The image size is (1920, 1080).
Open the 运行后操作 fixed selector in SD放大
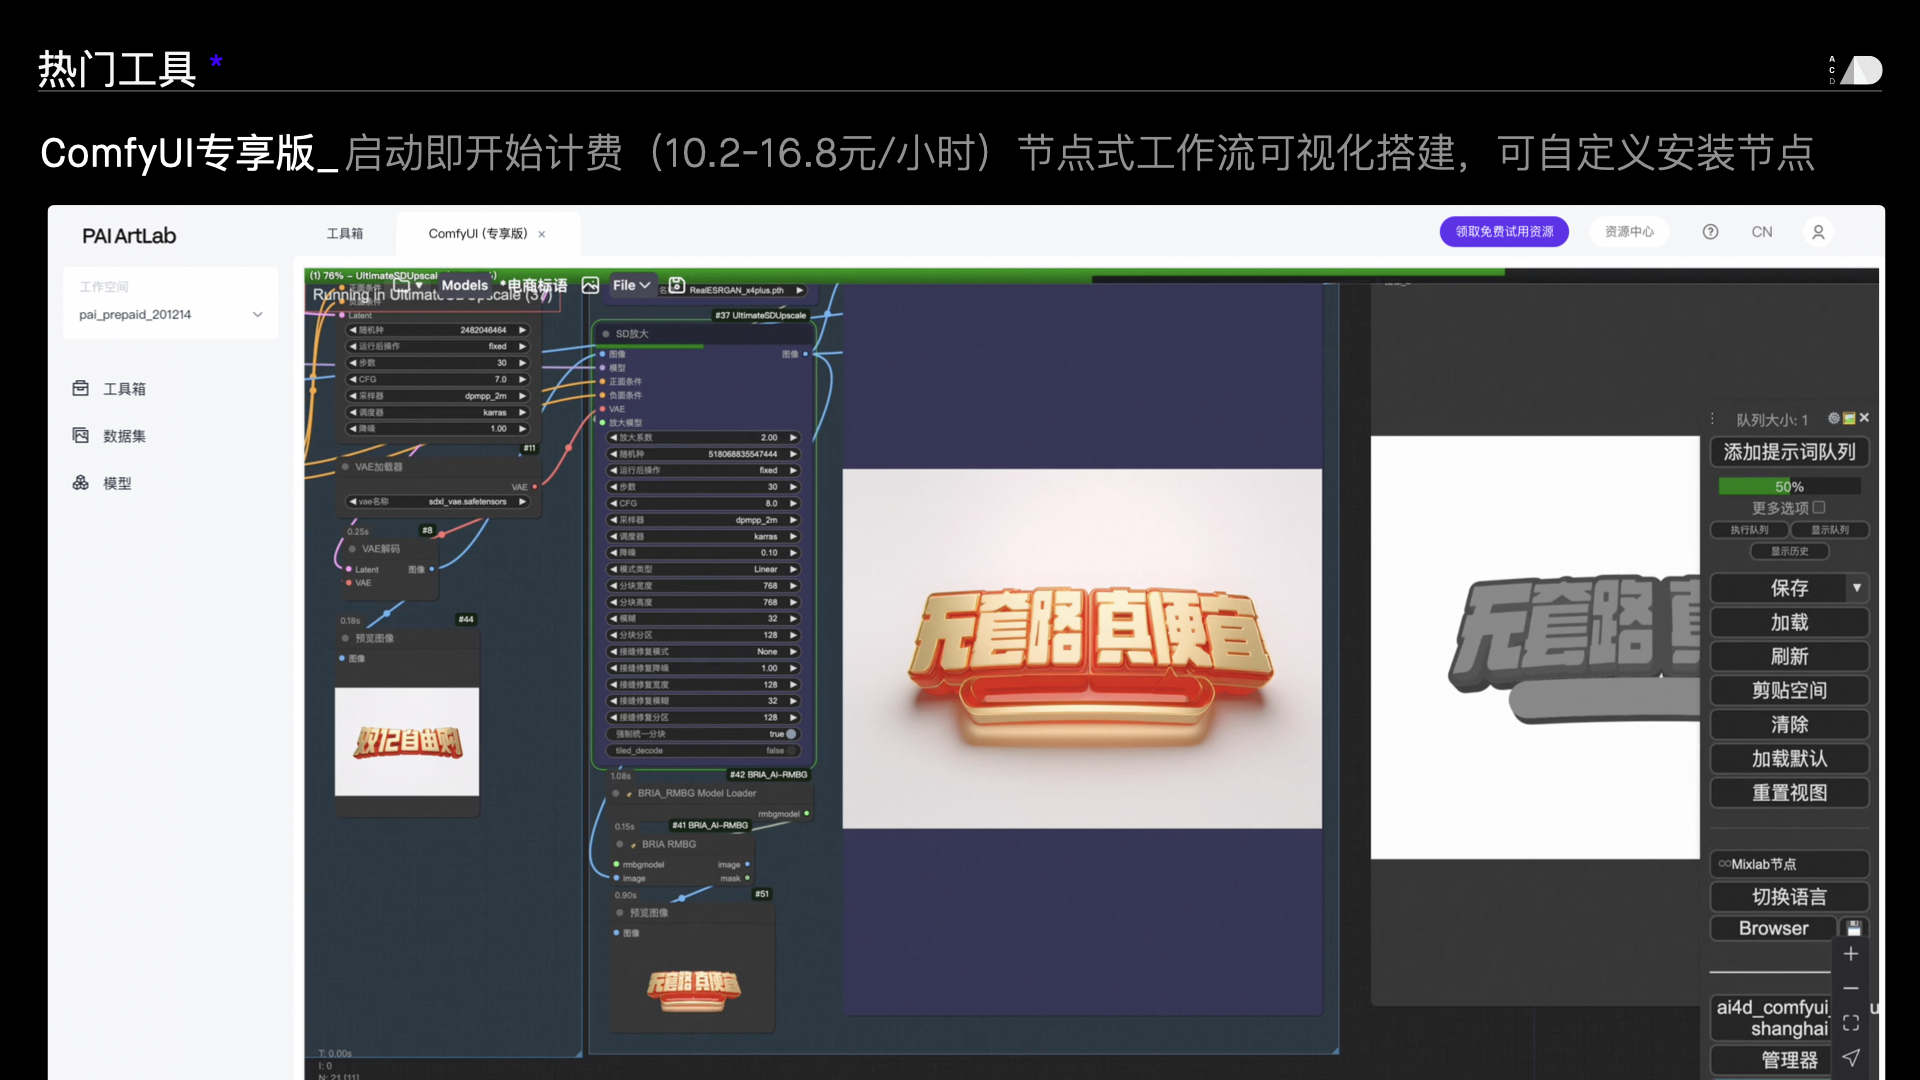(x=704, y=470)
